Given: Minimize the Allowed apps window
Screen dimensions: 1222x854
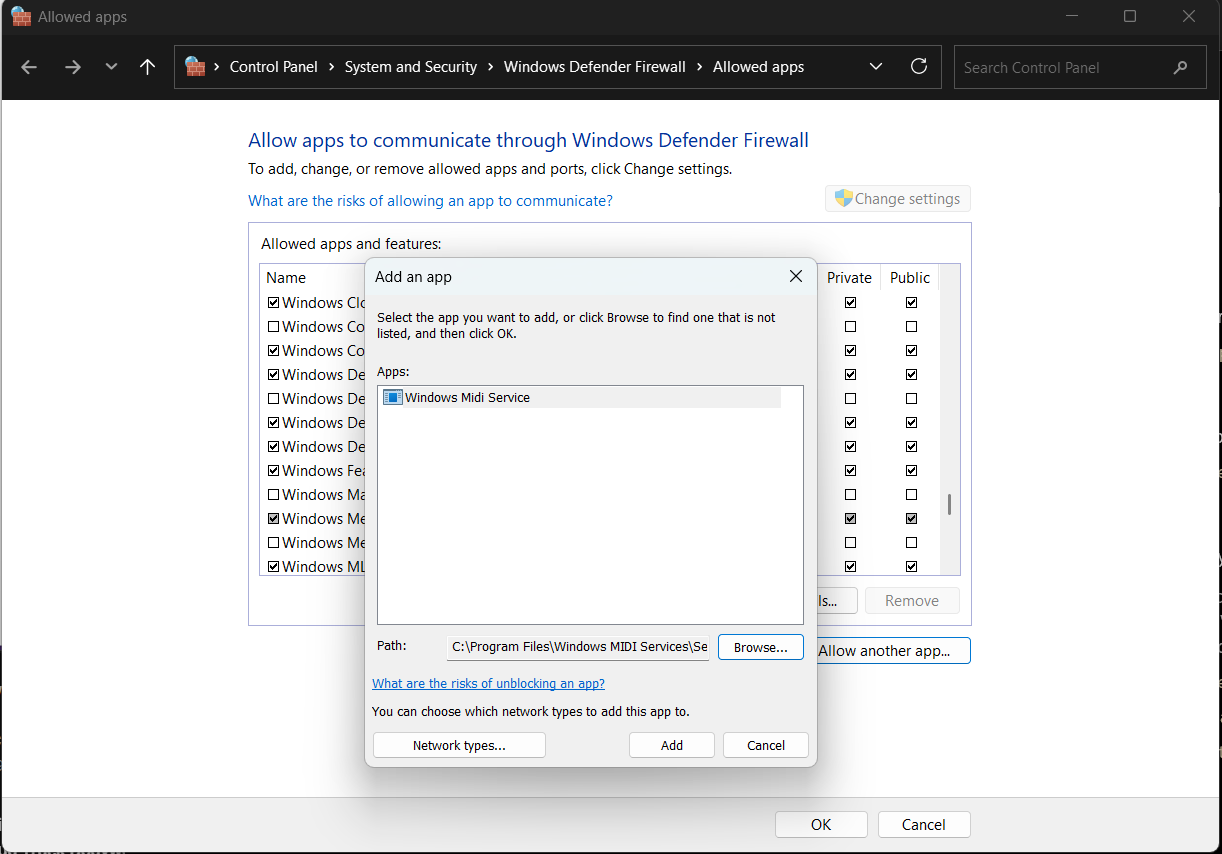Looking at the screenshot, I should click(x=1070, y=16).
